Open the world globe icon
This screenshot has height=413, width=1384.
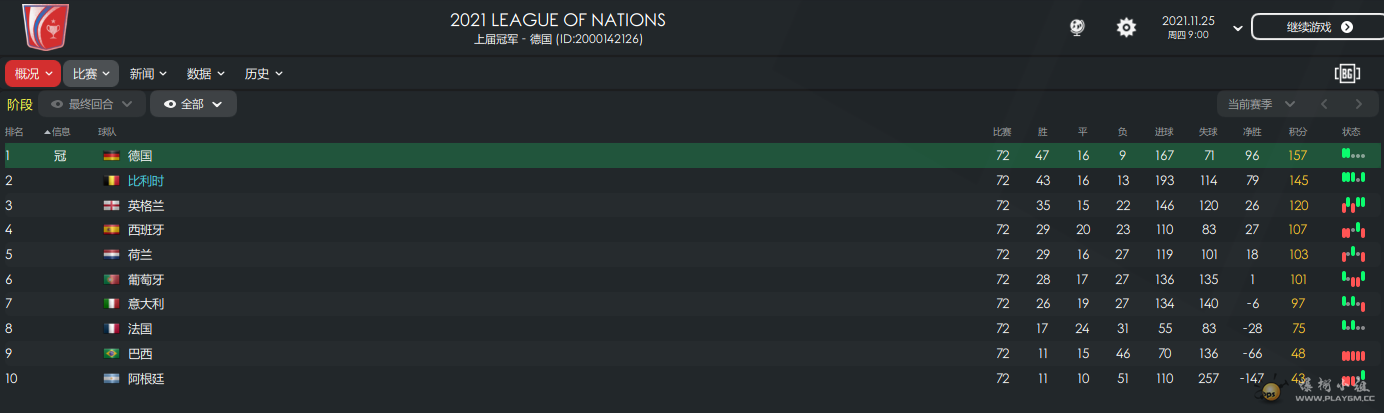point(1076,27)
